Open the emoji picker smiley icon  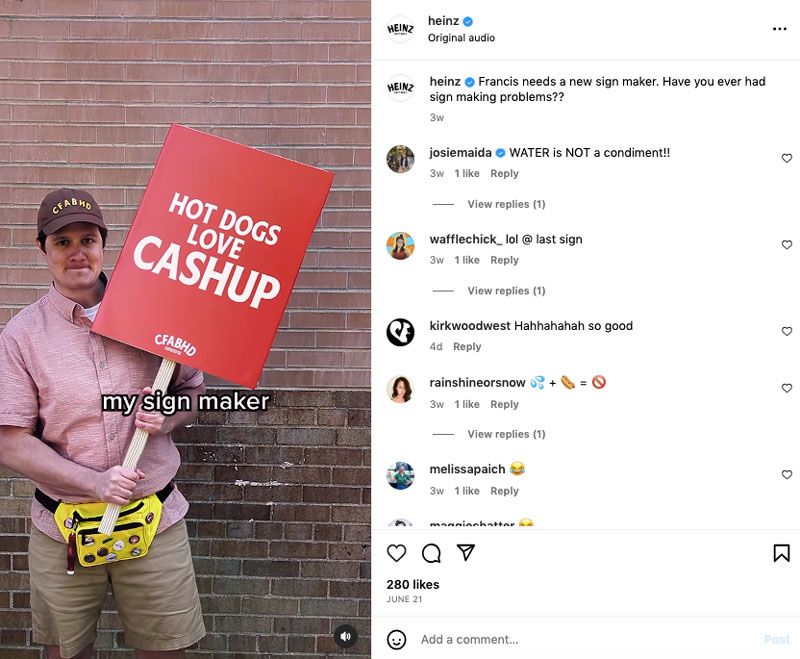(396, 640)
